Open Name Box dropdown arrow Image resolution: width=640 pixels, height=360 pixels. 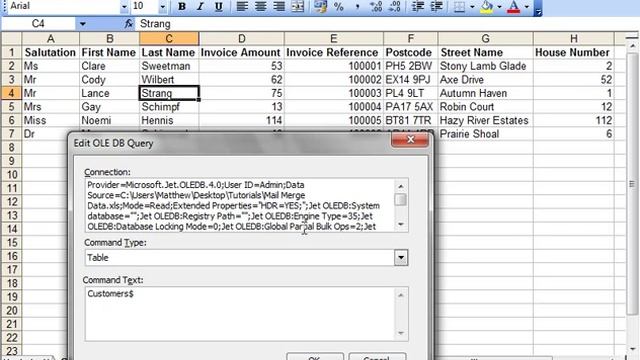[82, 24]
